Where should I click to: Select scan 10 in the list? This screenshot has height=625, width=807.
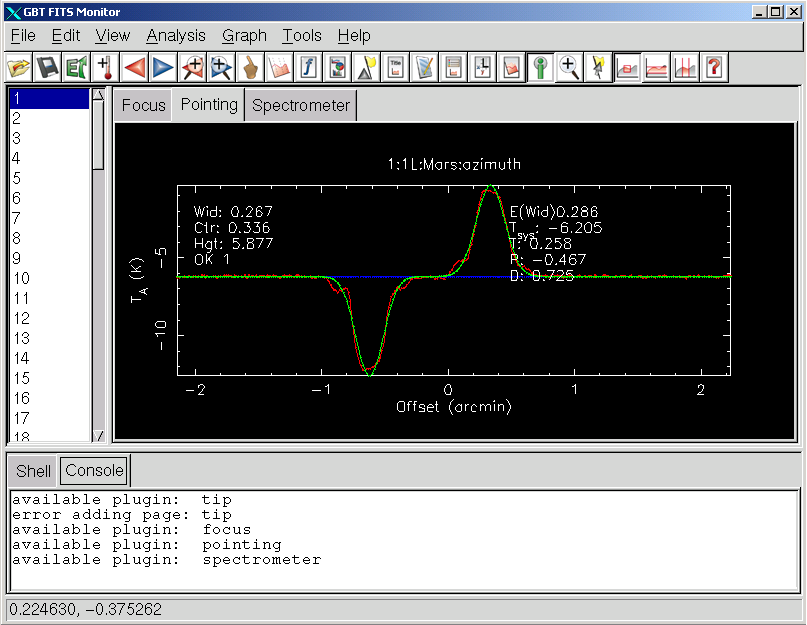tap(21, 278)
